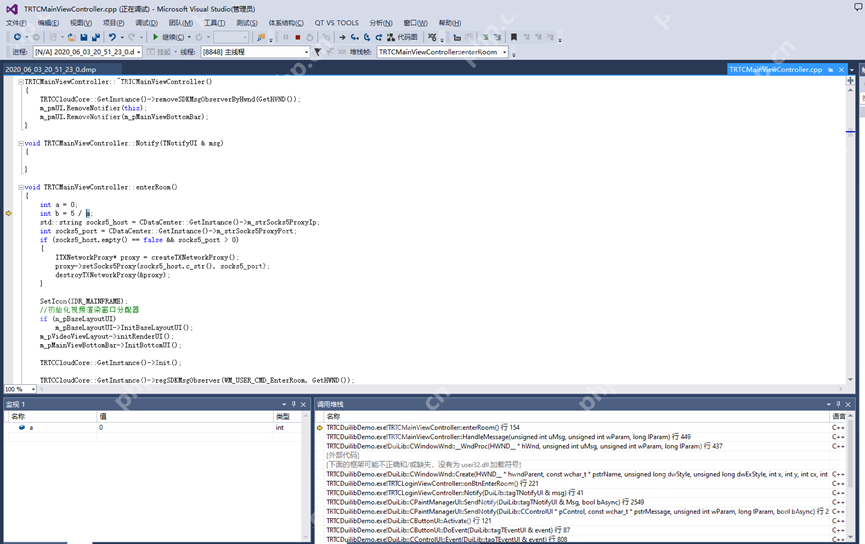Click the Step Over icon
865x544 pixels.
coord(367,37)
